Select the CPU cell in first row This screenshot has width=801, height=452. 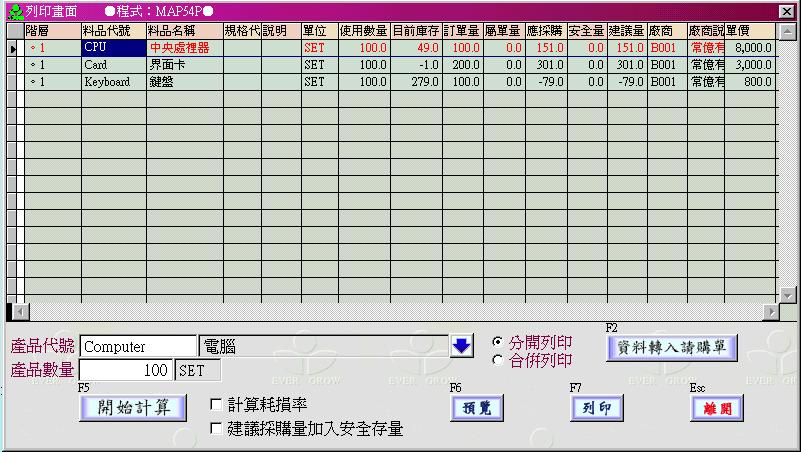113,47
